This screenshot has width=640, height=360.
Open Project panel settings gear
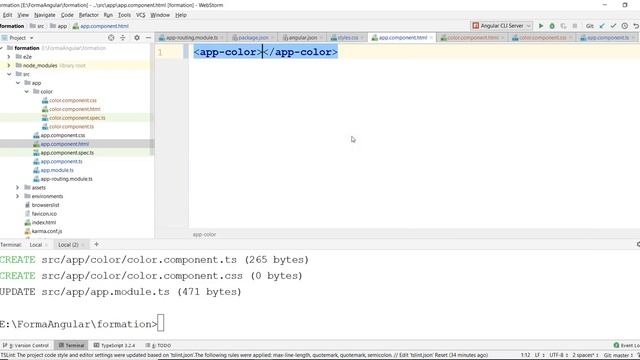[x=137, y=38]
